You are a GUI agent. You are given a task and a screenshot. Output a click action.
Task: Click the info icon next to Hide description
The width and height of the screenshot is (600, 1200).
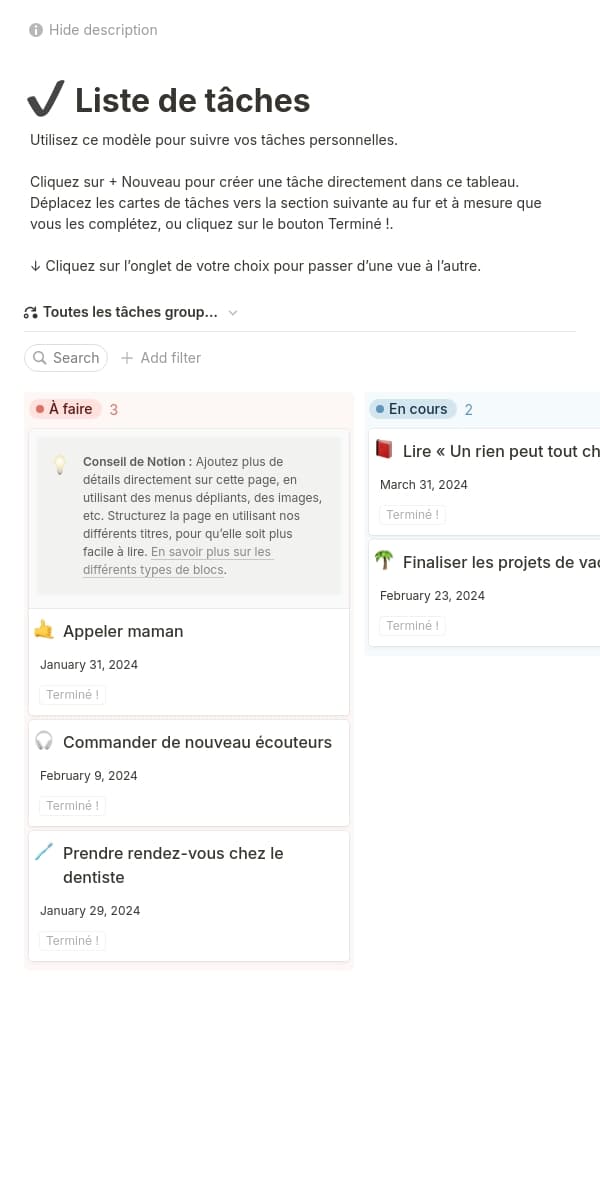pyautogui.click(x=36, y=30)
